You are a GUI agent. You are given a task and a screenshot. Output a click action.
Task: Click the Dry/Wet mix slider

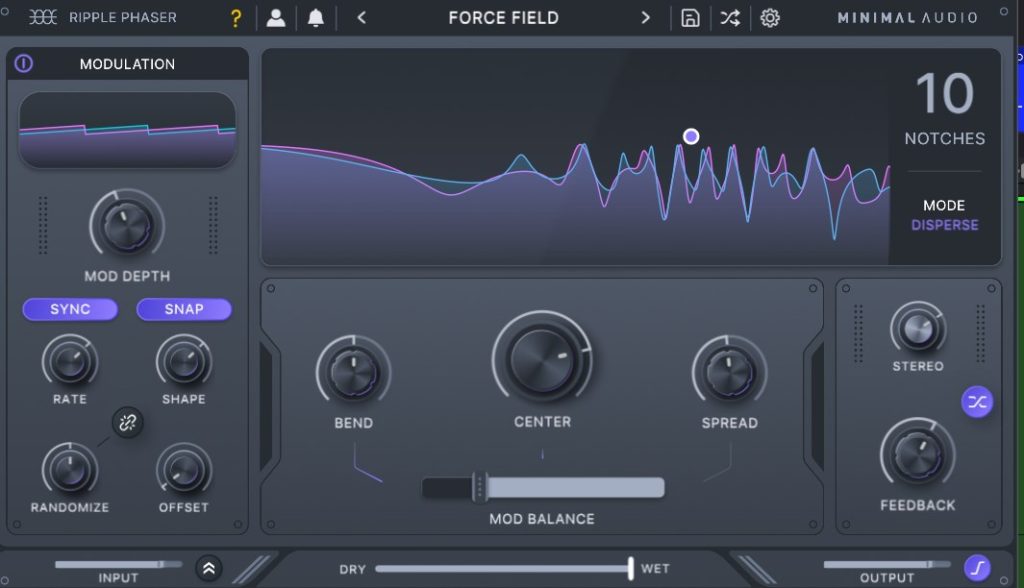[503, 569]
